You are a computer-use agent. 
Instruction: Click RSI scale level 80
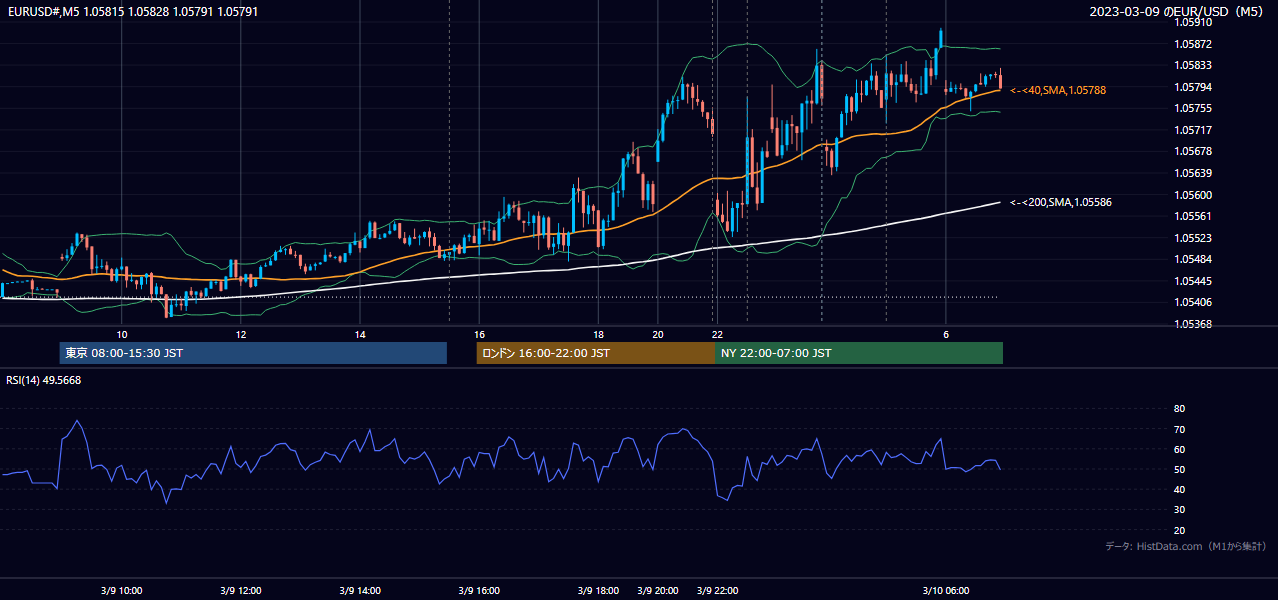[x=1179, y=409]
